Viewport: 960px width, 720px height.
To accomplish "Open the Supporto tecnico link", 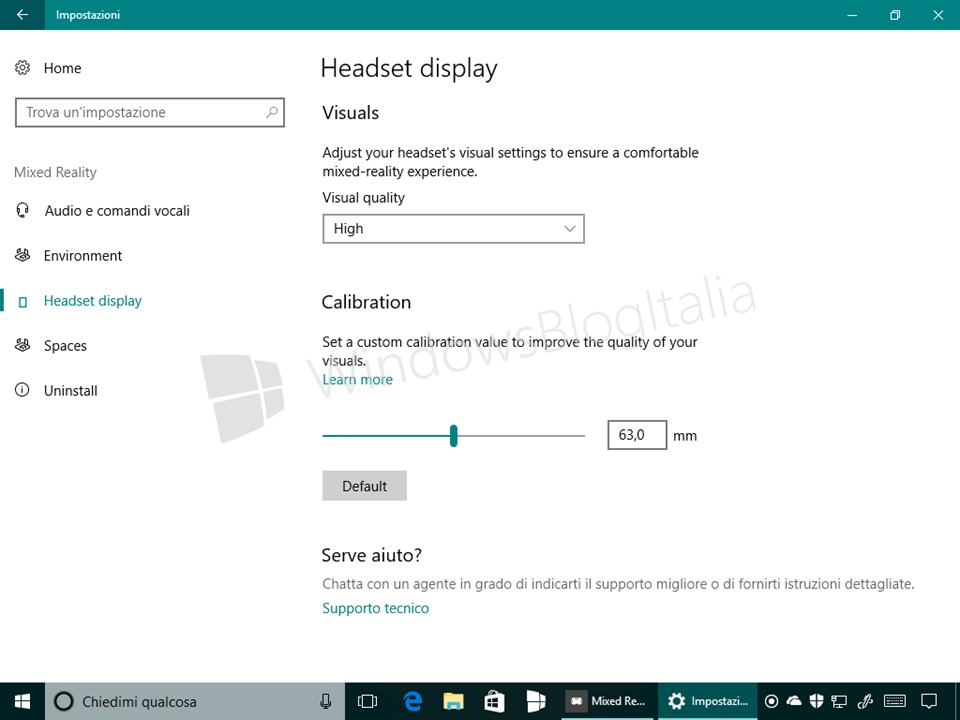I will click(375, 608).
